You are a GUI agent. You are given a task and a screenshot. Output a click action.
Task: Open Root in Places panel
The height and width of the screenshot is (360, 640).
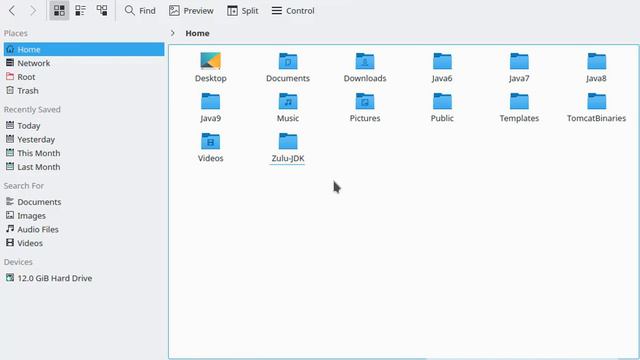click(x=84, y=77)
